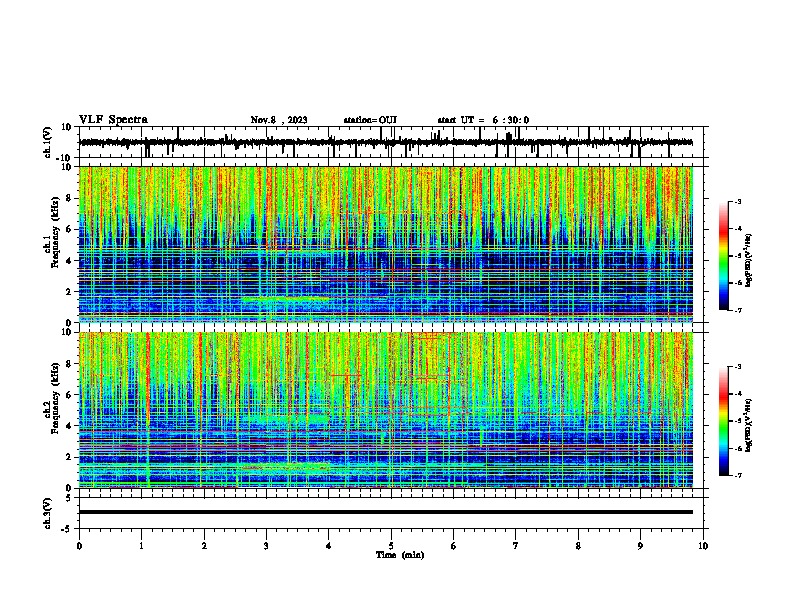The height and width of the screenshot is (612, 792).
Task: Click the "-4" label on ch.2 color scale
Action: tap(738, 394)
